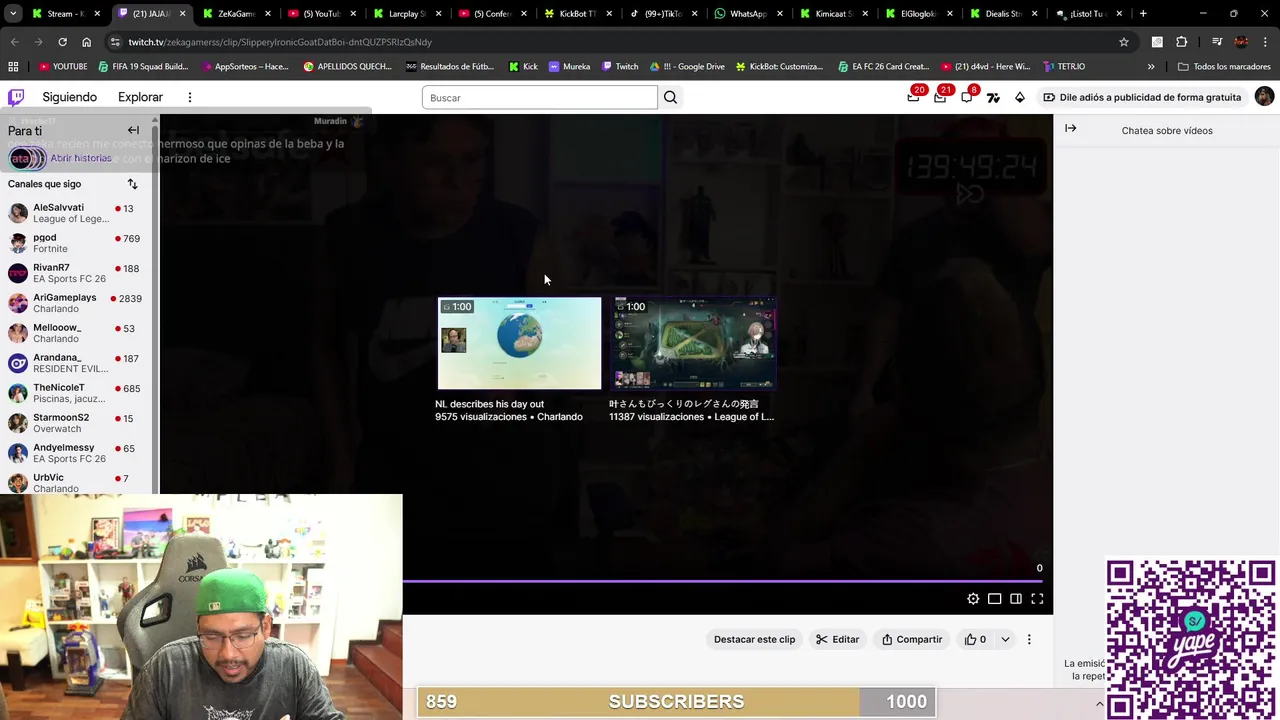Switch to the WhatsApp browser tab

click(747, 14)
